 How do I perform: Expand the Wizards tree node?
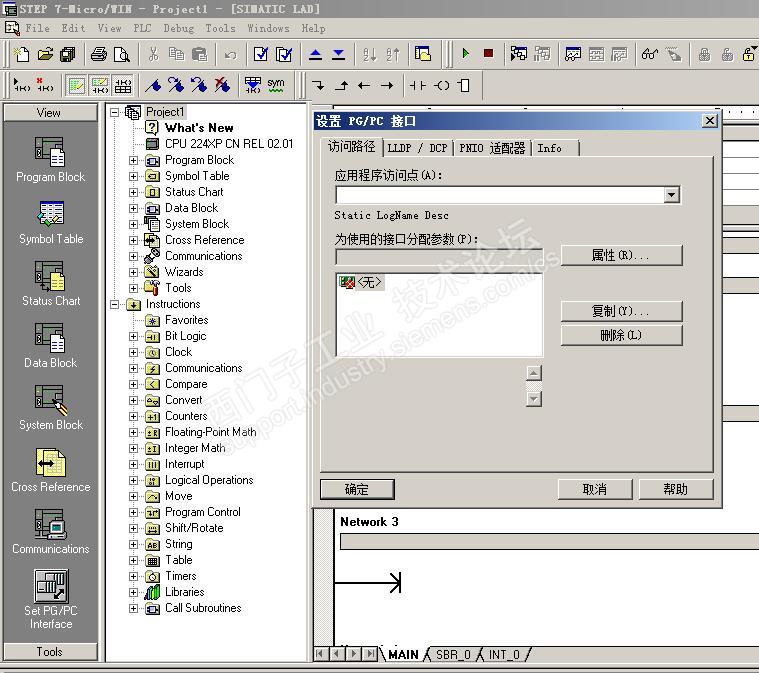[x=133, y=272]
